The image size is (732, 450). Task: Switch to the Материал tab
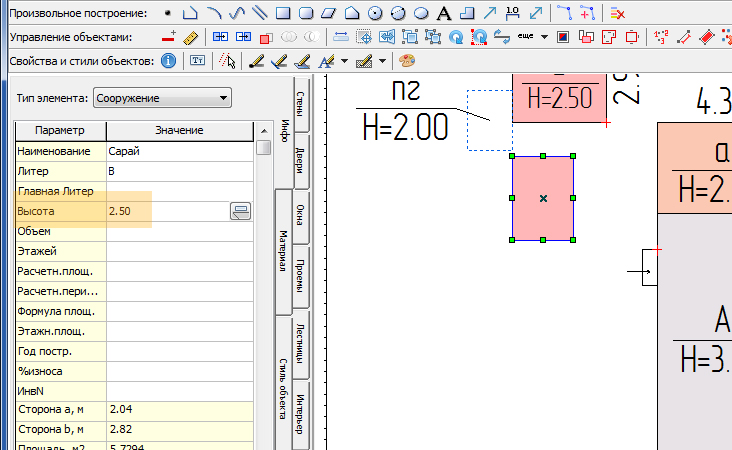pyautogui.click(x=283, y=250)
